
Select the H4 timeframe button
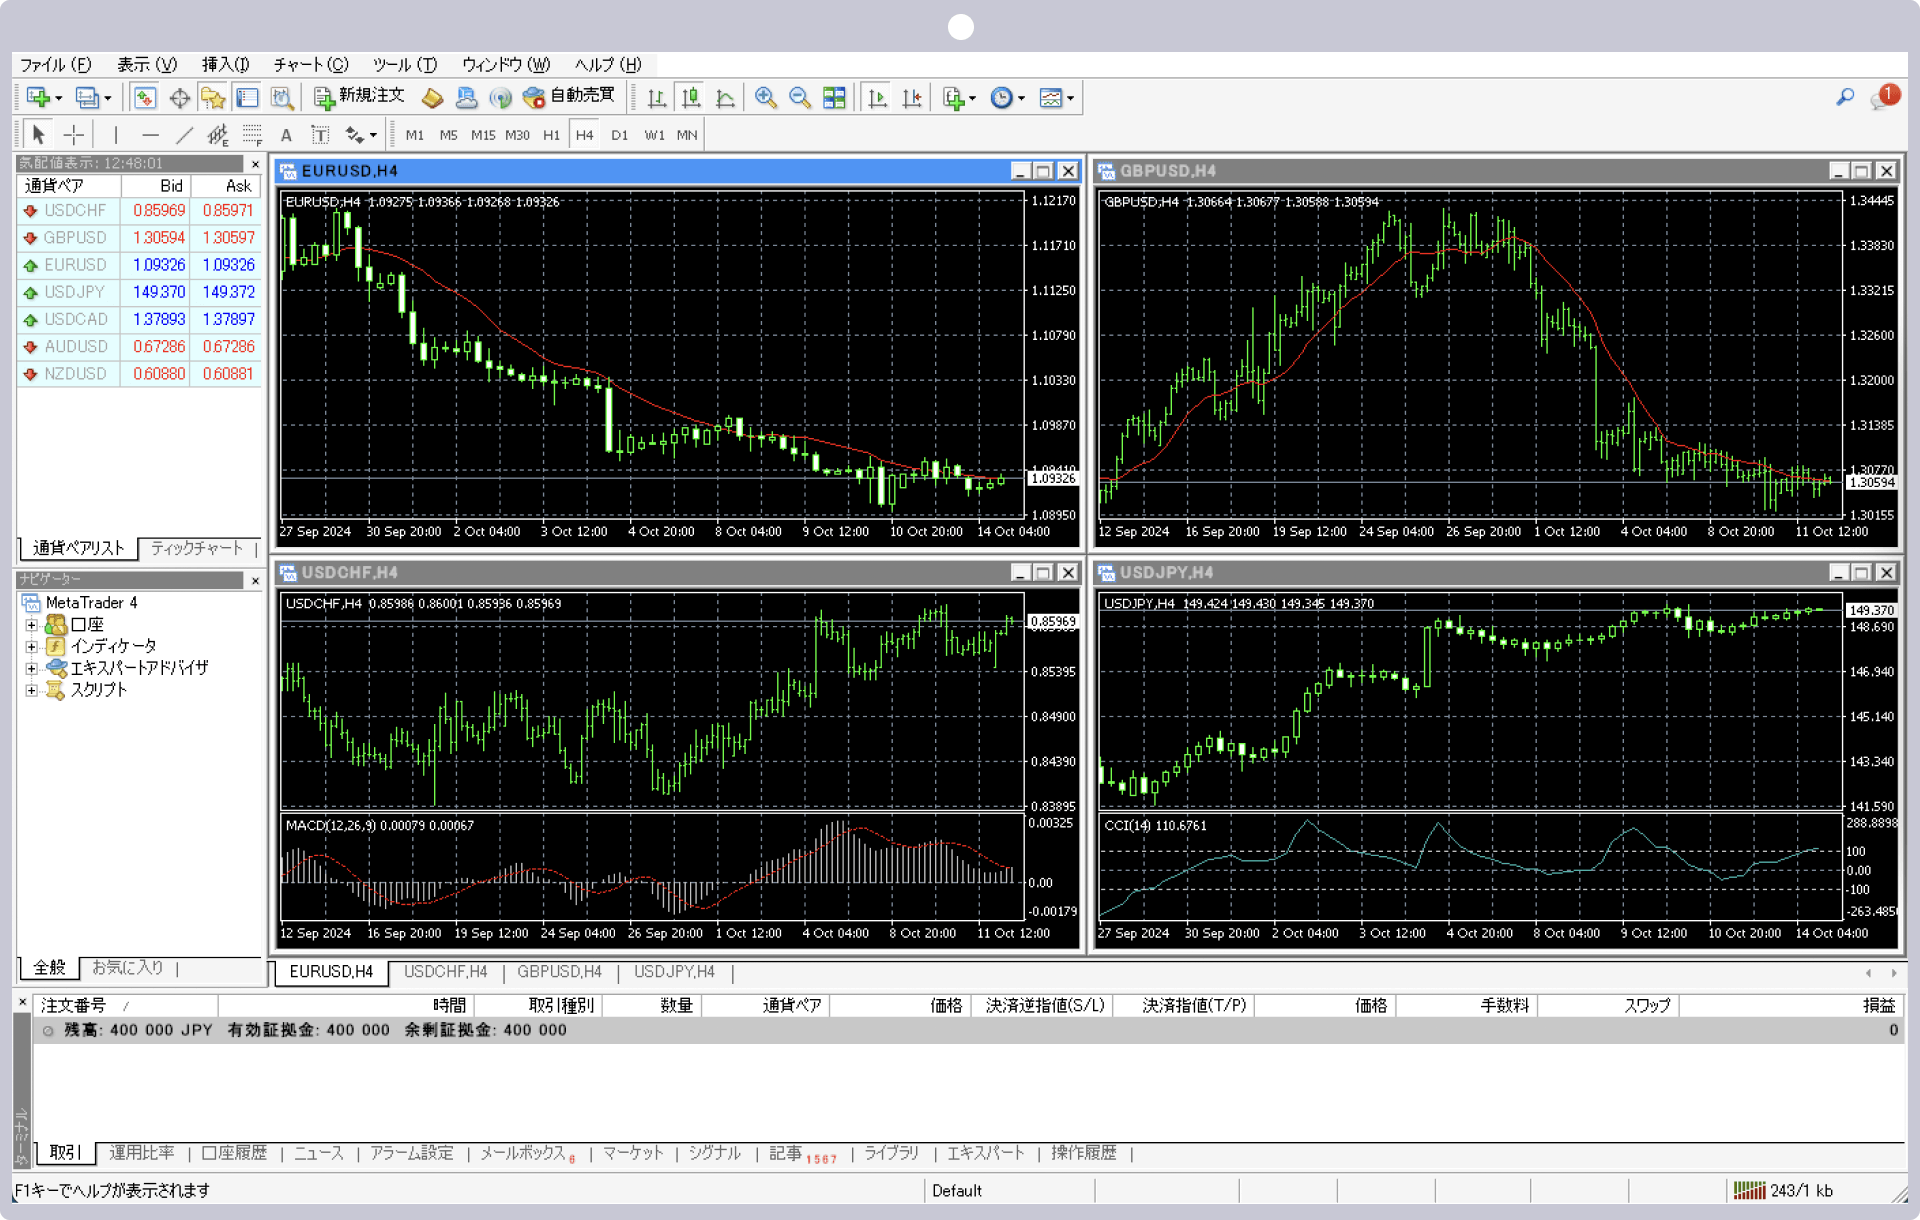(x=585, y=135)
